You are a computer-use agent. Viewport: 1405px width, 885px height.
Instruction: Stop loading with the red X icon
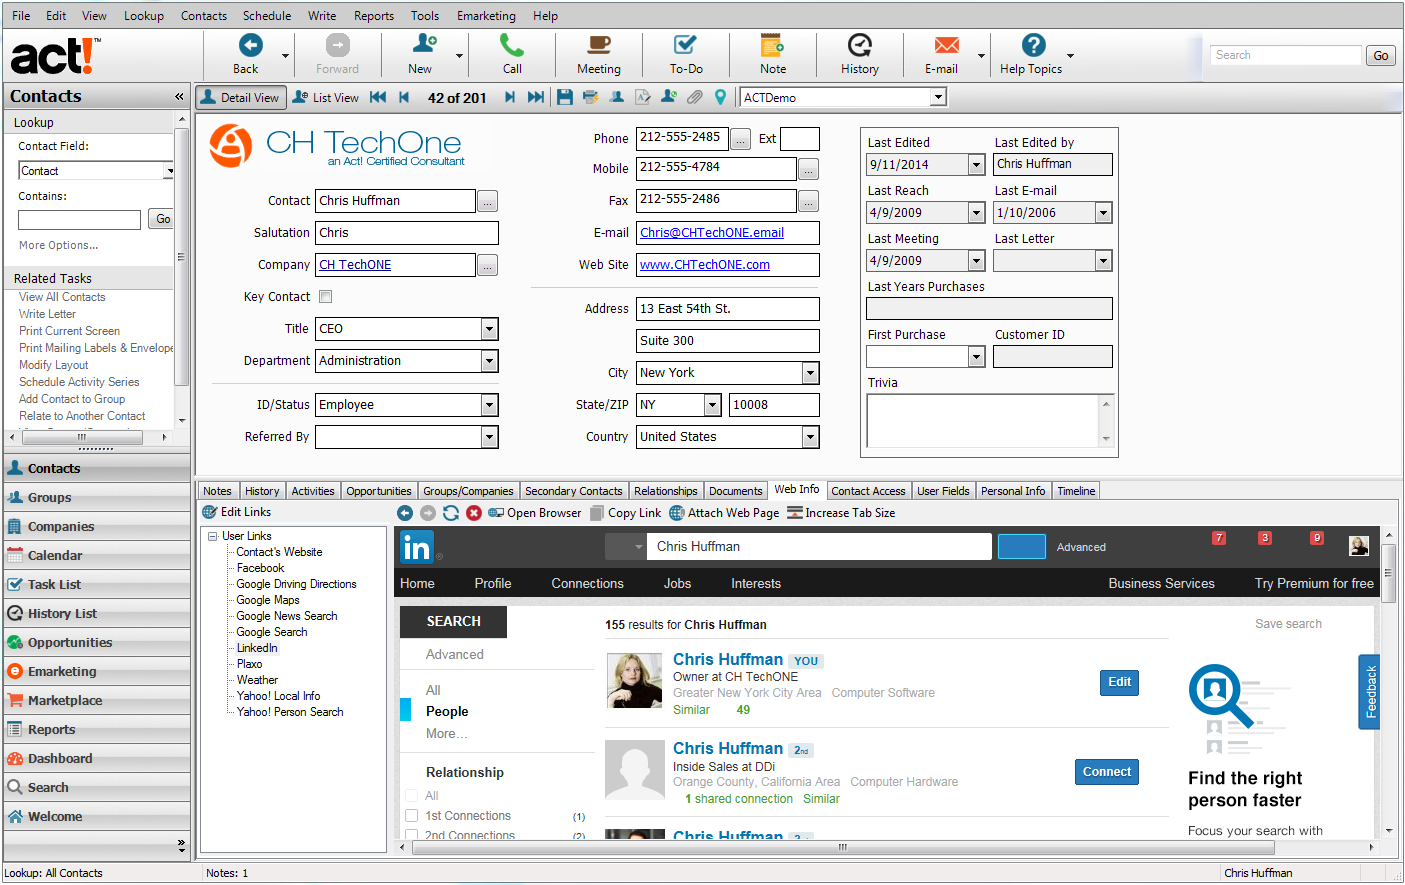click(x=474, y=513)
